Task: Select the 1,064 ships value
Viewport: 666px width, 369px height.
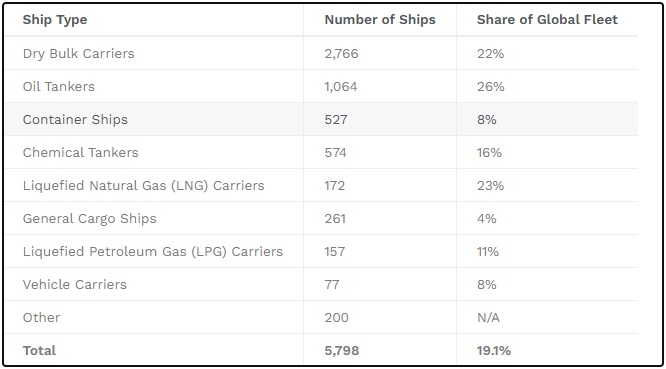Action: (x=341, y=87)
